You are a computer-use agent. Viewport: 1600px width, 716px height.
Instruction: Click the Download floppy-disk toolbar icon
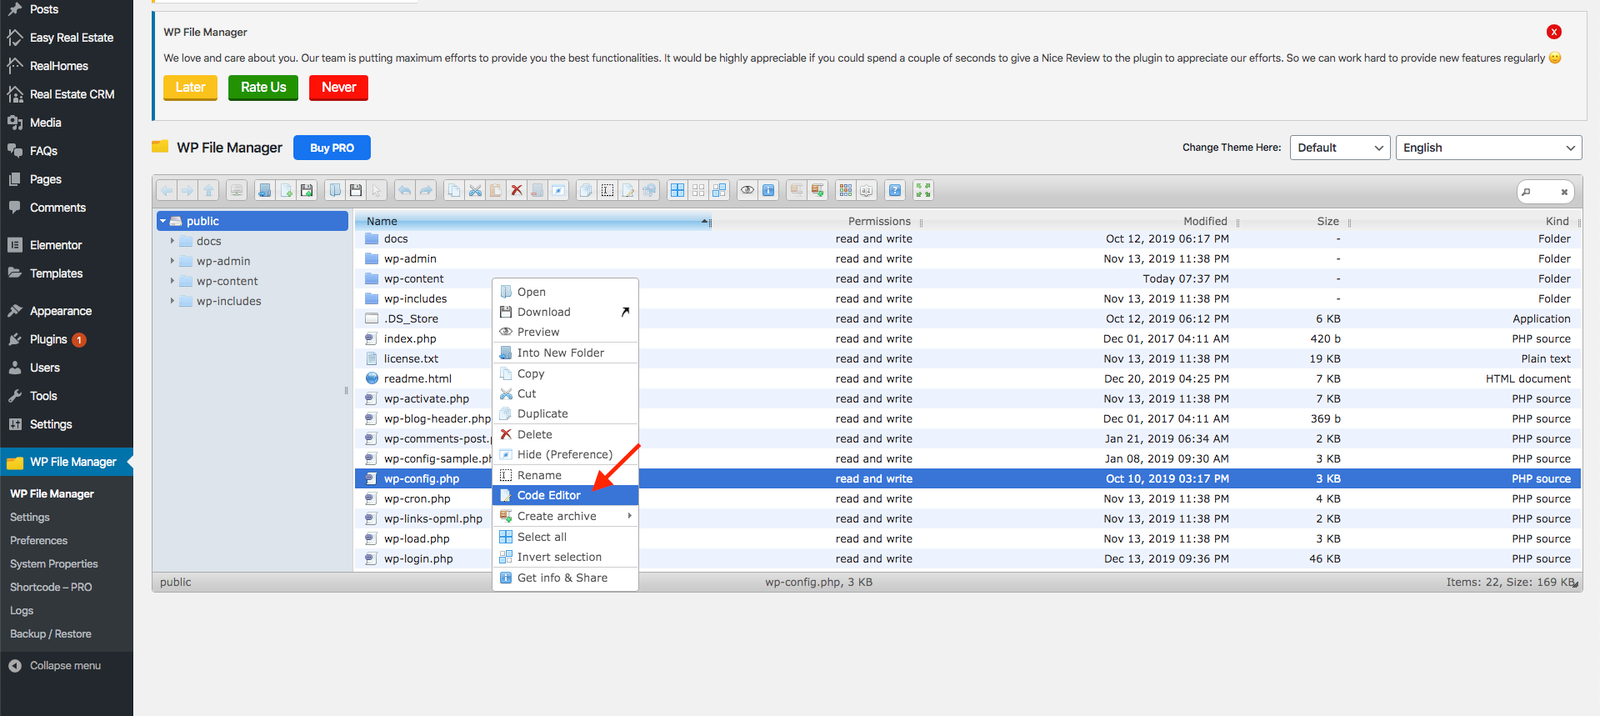tap(355, 190)
